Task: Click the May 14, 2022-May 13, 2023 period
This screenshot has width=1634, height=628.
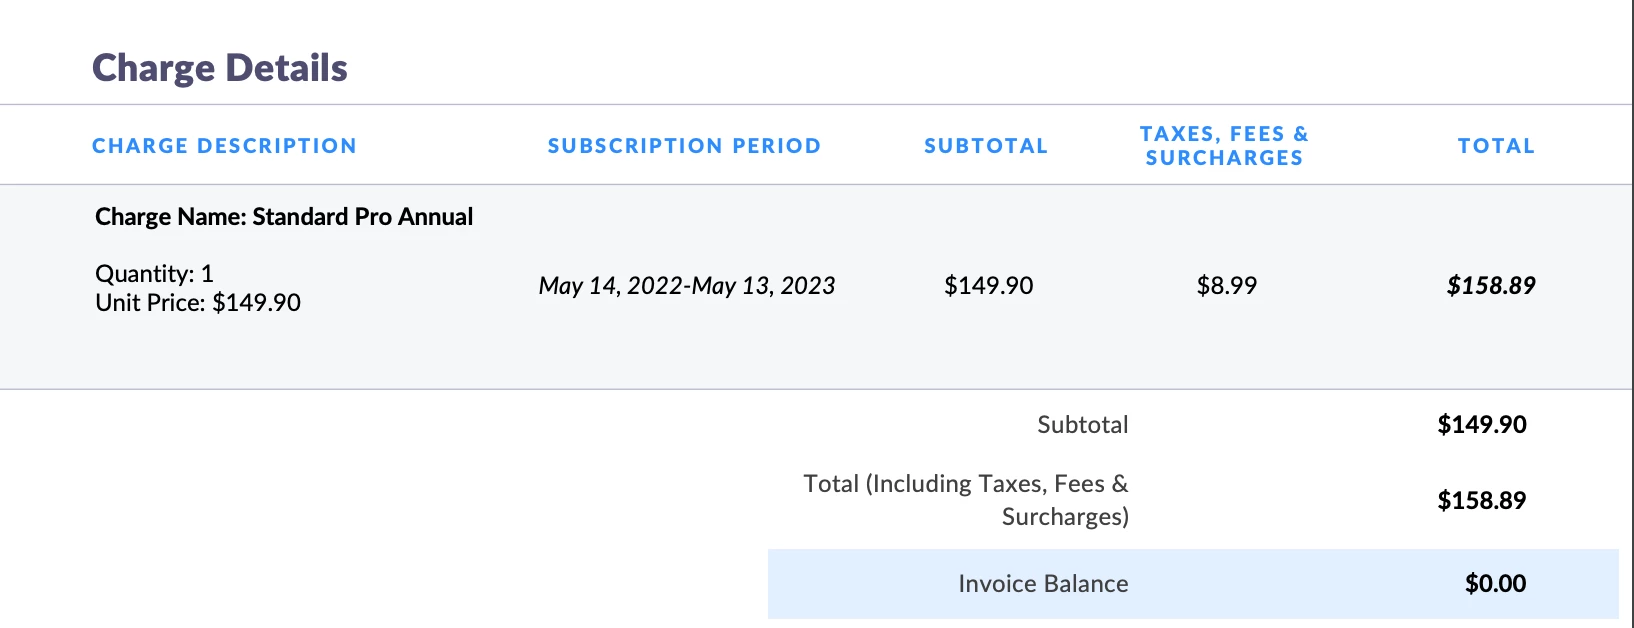Action: pyautogui.click(x=687, y=286)
